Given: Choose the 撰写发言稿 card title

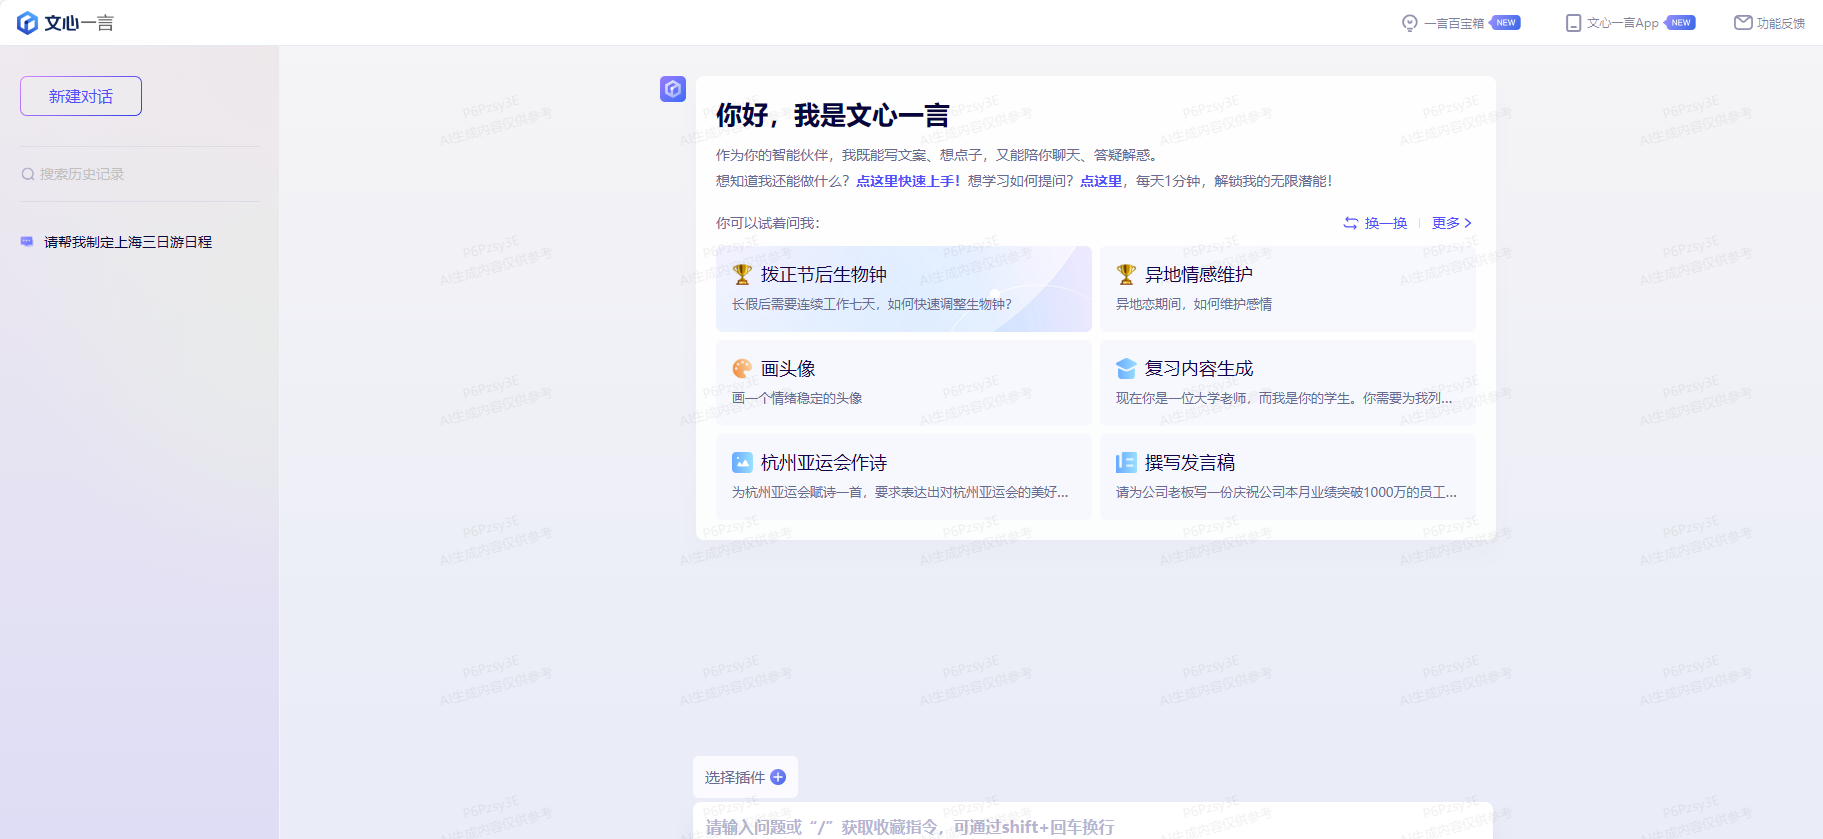Looking at the screenshot, I should coord(1190,462).
